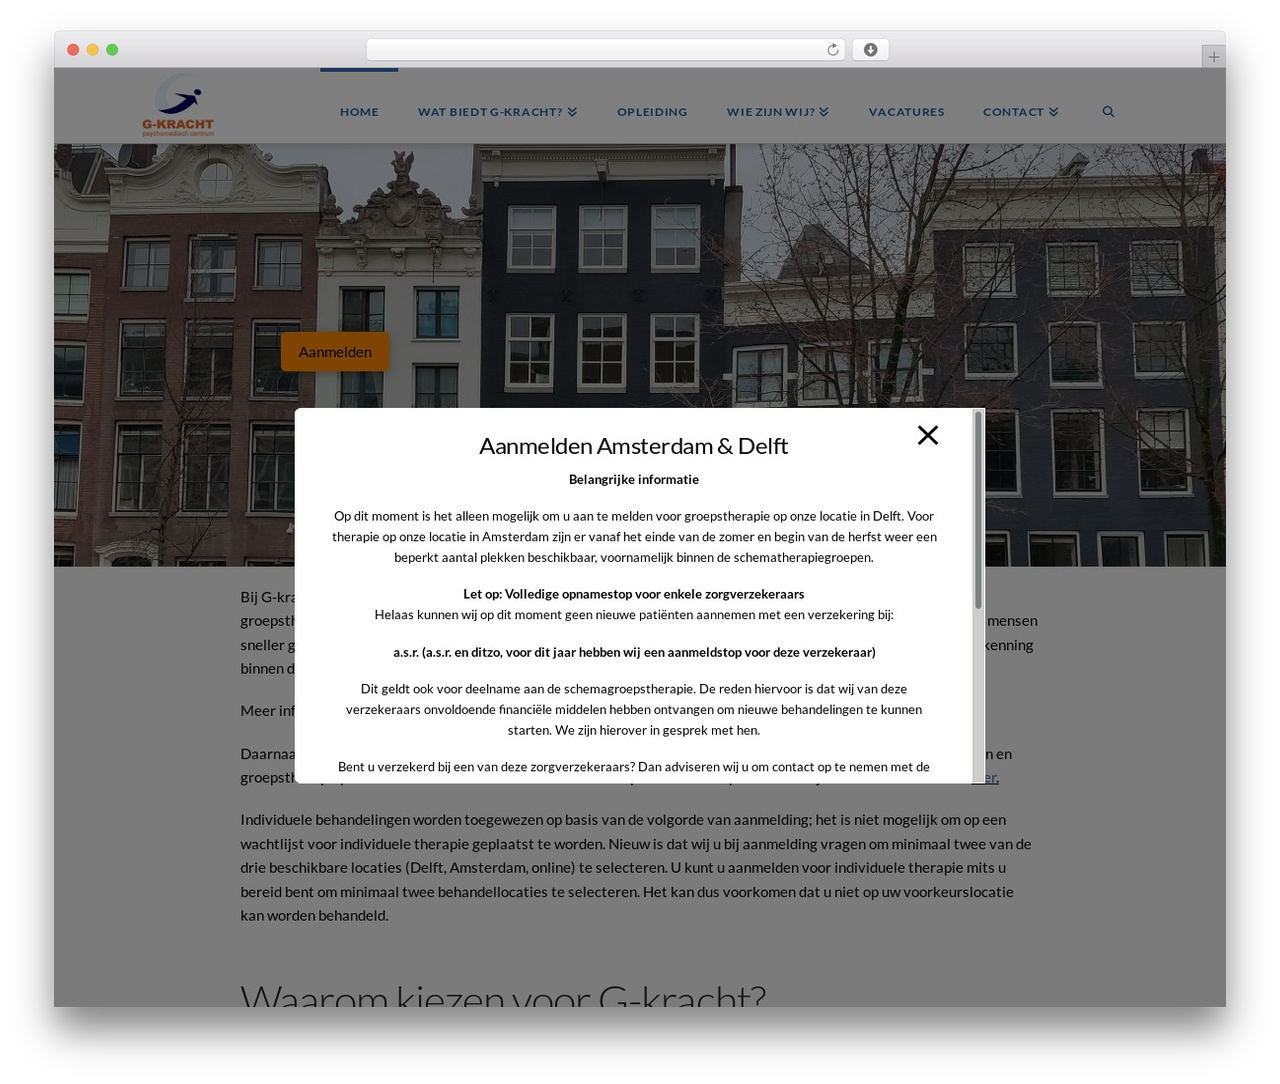
Task: Focus the browser address bar
Action: (x=606, y=50)
